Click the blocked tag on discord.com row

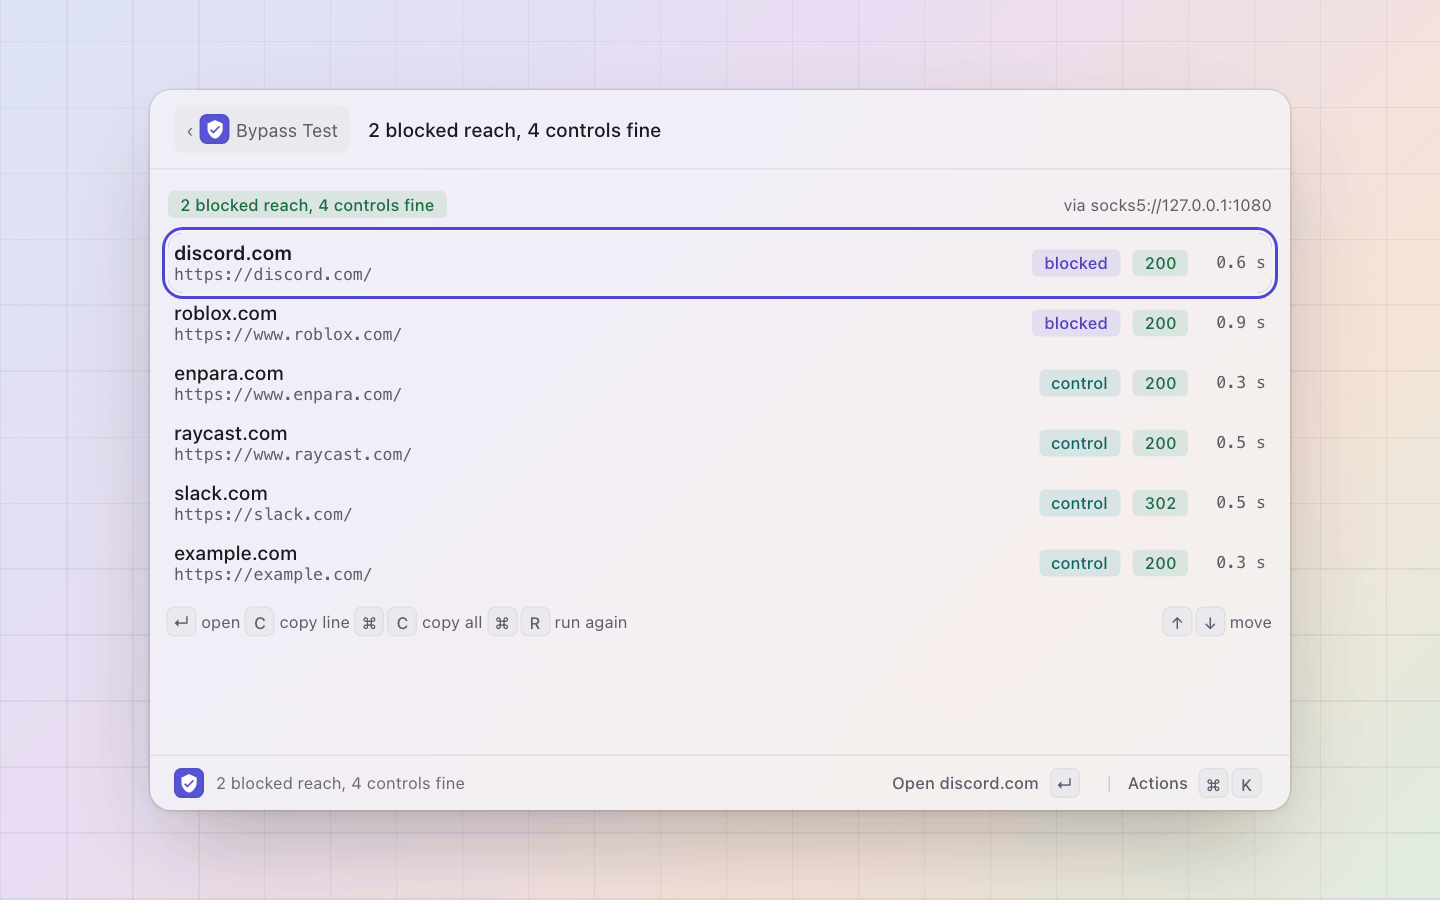coord(1076,263)
